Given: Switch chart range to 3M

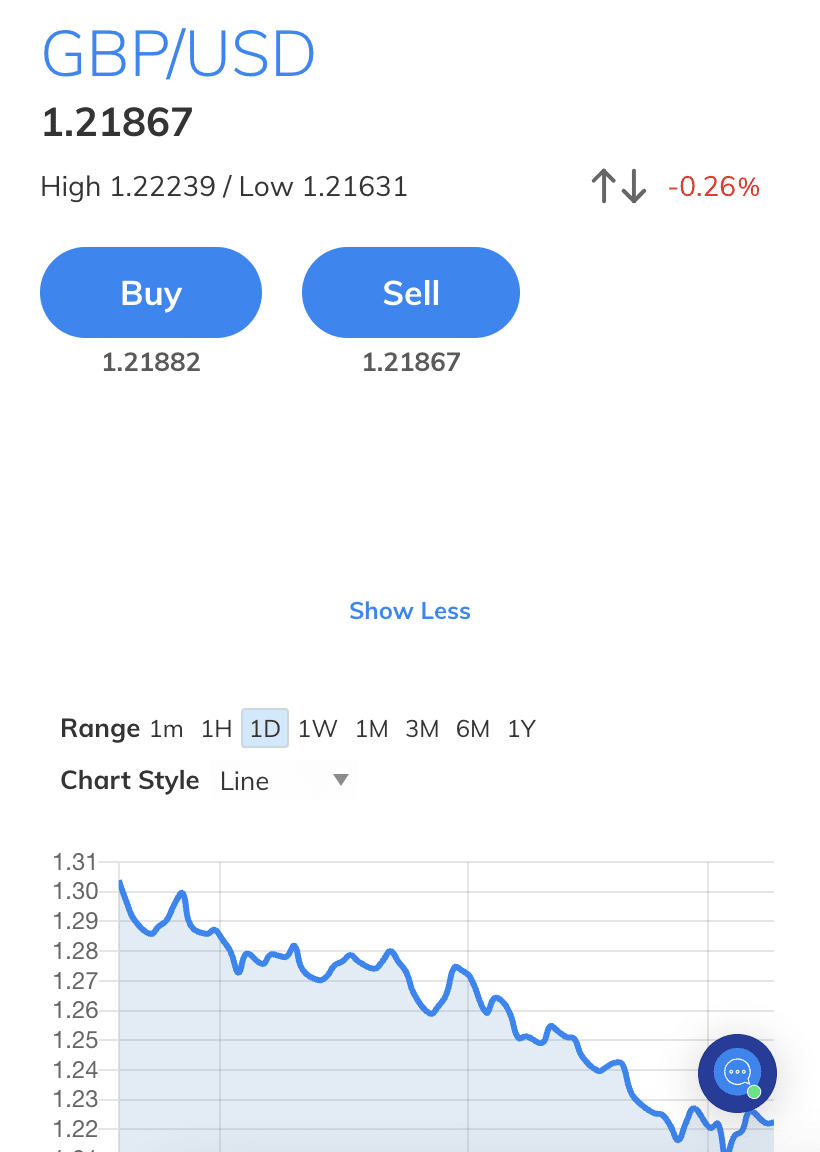Looking at the screenshot, I should [422, 729].
